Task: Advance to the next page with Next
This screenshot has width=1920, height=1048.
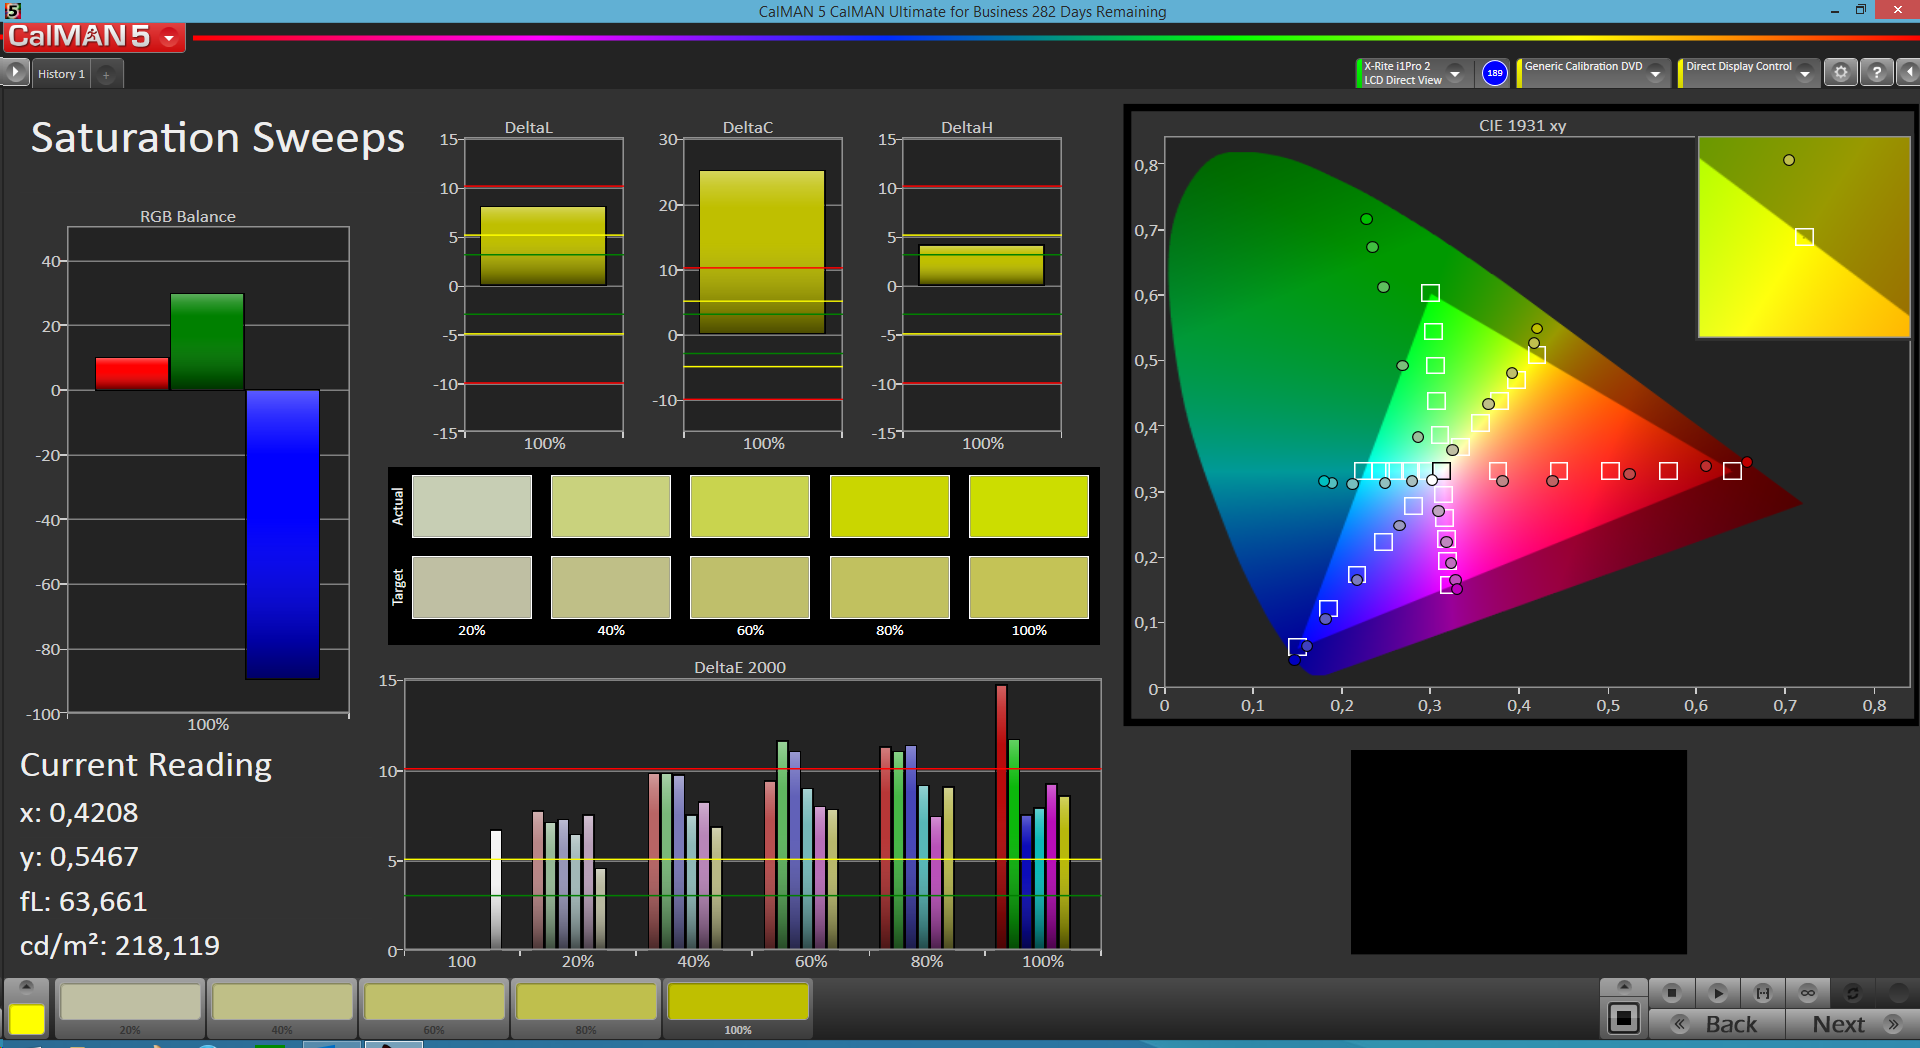Action: tap(1853, 1024)
